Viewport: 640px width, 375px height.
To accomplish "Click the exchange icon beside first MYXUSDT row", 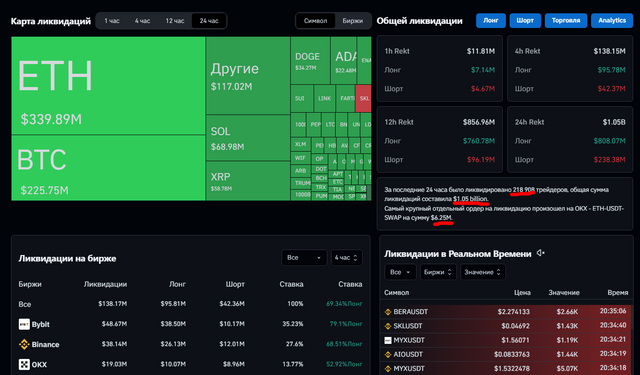I will [388, 340].
